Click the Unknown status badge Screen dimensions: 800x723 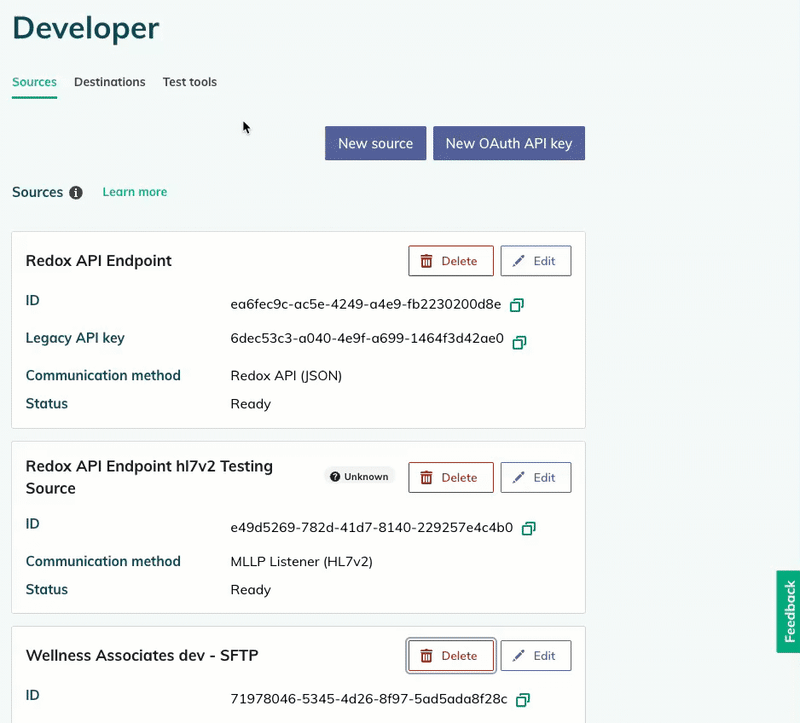click(359, 477)
